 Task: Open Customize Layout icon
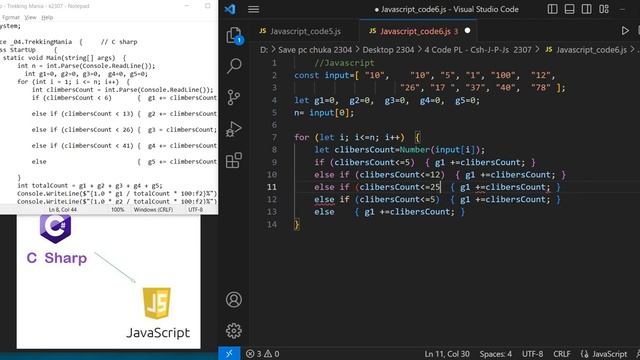pos(604,9)
